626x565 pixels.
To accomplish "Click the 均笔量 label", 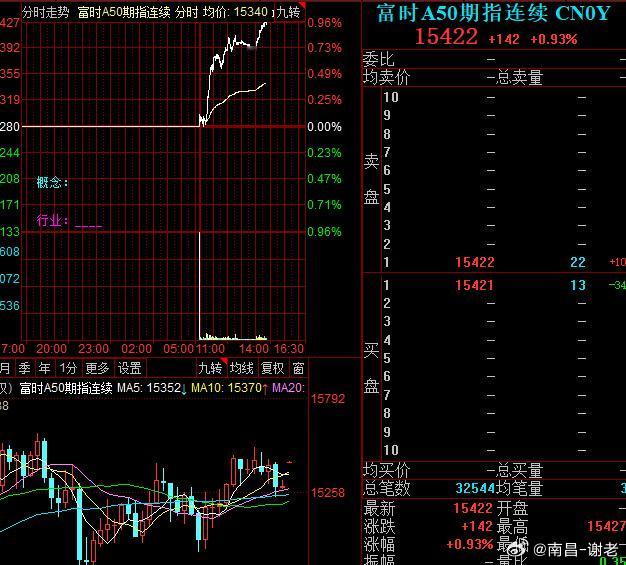I will click(x=519, y=488).
